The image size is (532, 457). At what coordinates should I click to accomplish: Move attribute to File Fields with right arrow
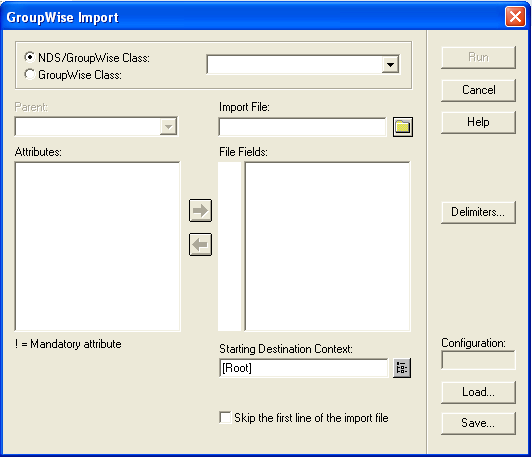click(200, 210)
